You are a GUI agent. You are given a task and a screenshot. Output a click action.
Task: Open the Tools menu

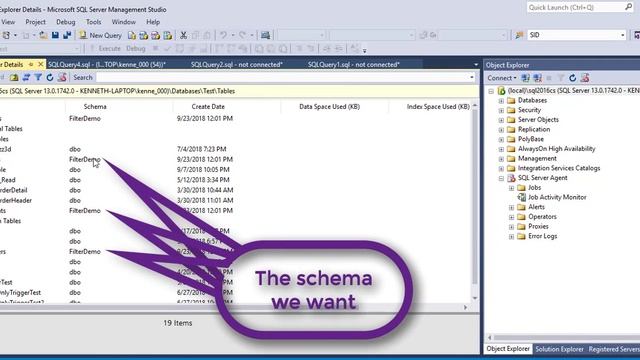point(93,22)
